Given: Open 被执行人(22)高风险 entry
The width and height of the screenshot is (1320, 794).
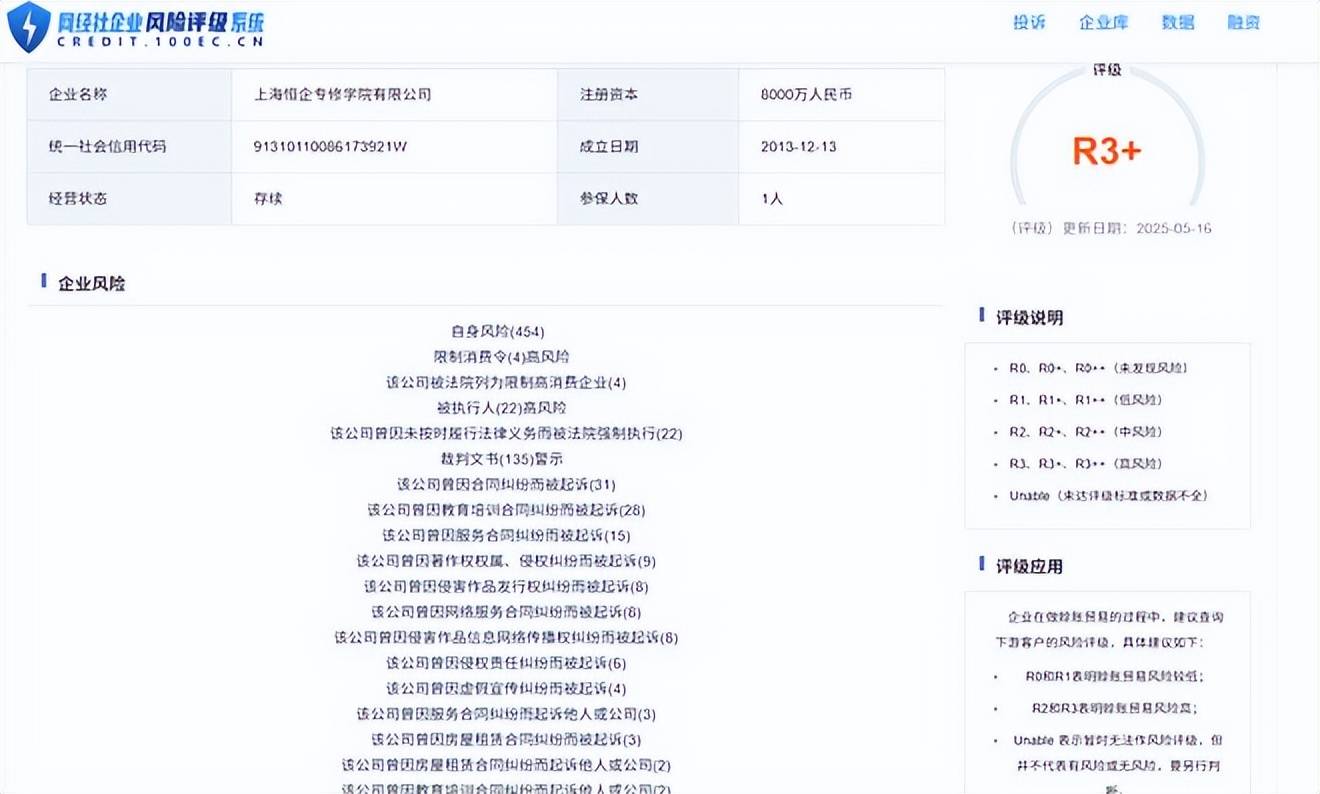Looking at the screenshot, I should [502, 407].
